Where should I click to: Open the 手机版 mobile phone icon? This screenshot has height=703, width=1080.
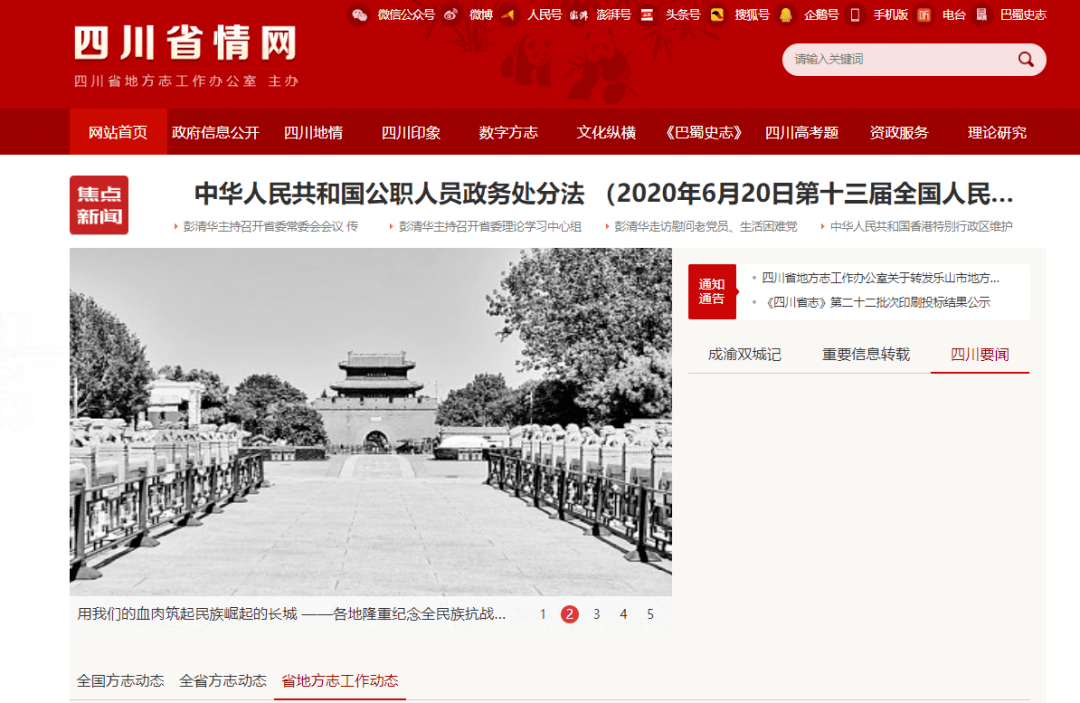(x=855, y=15)
